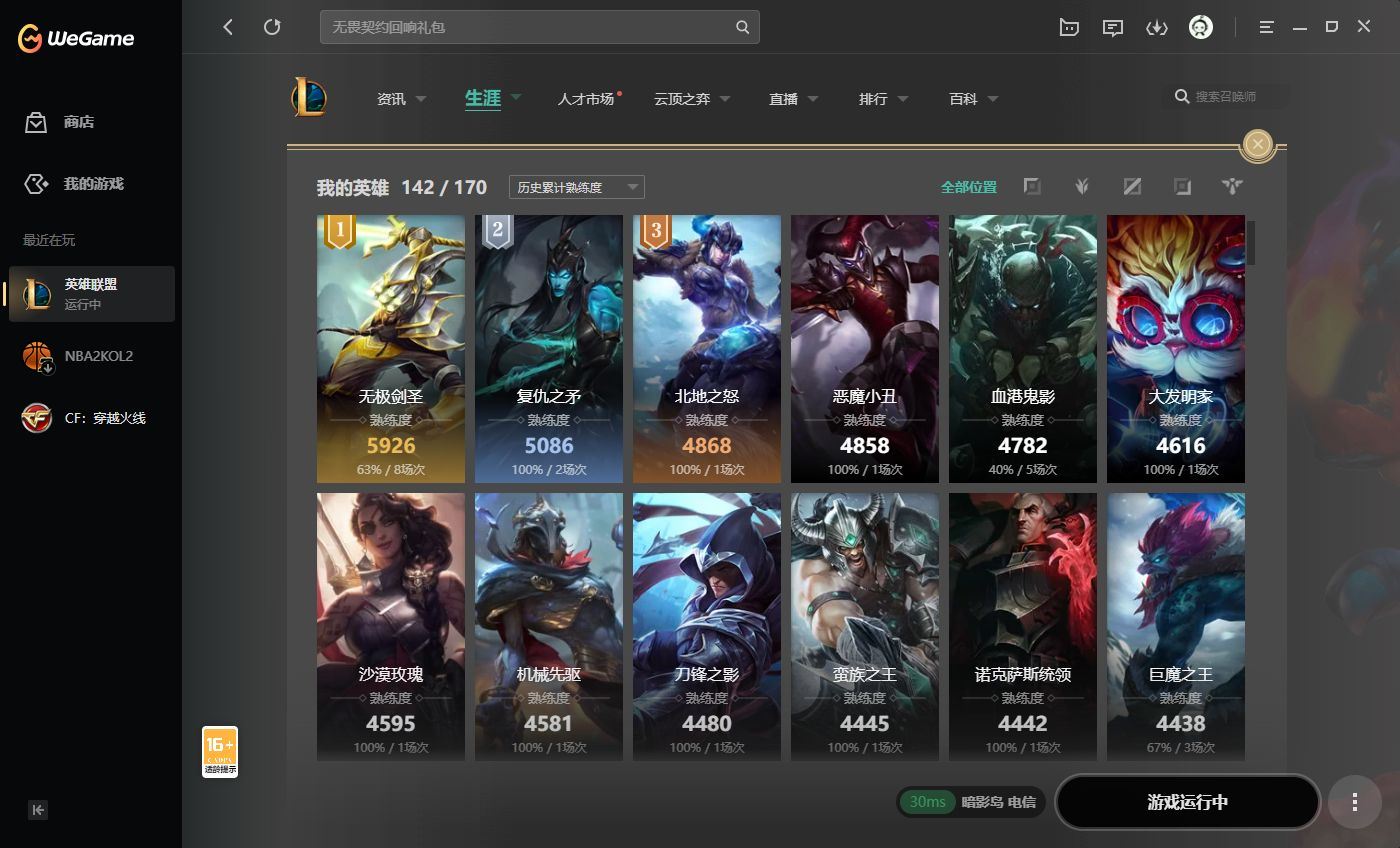Click the refresh page icon

click(x=272, y=27)
